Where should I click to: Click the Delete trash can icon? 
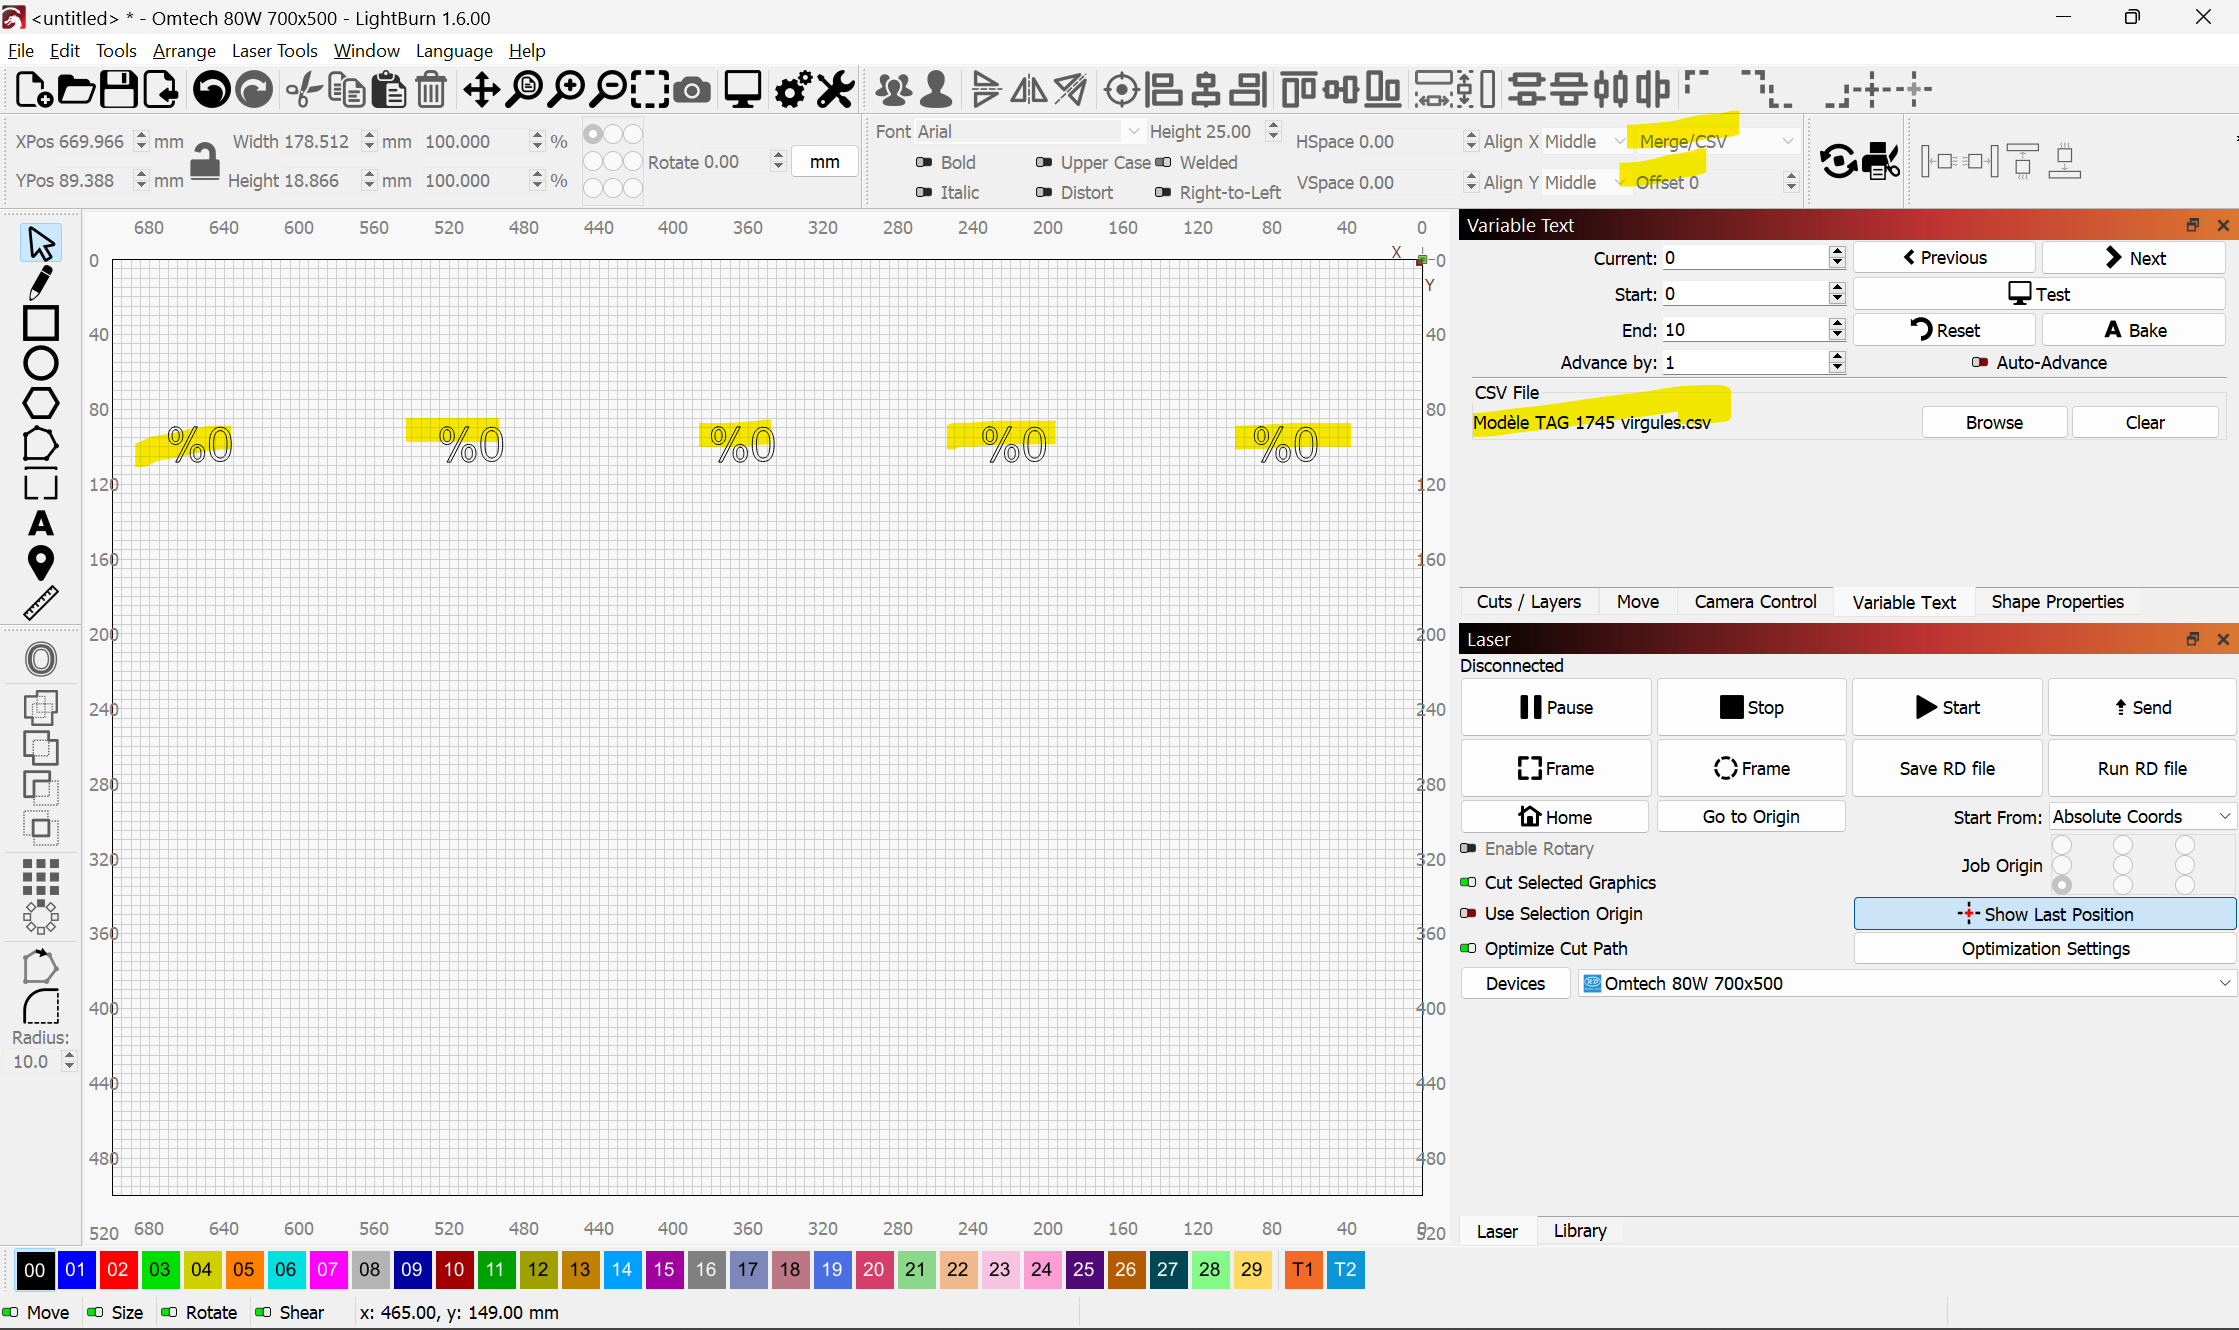click(431, 90)
